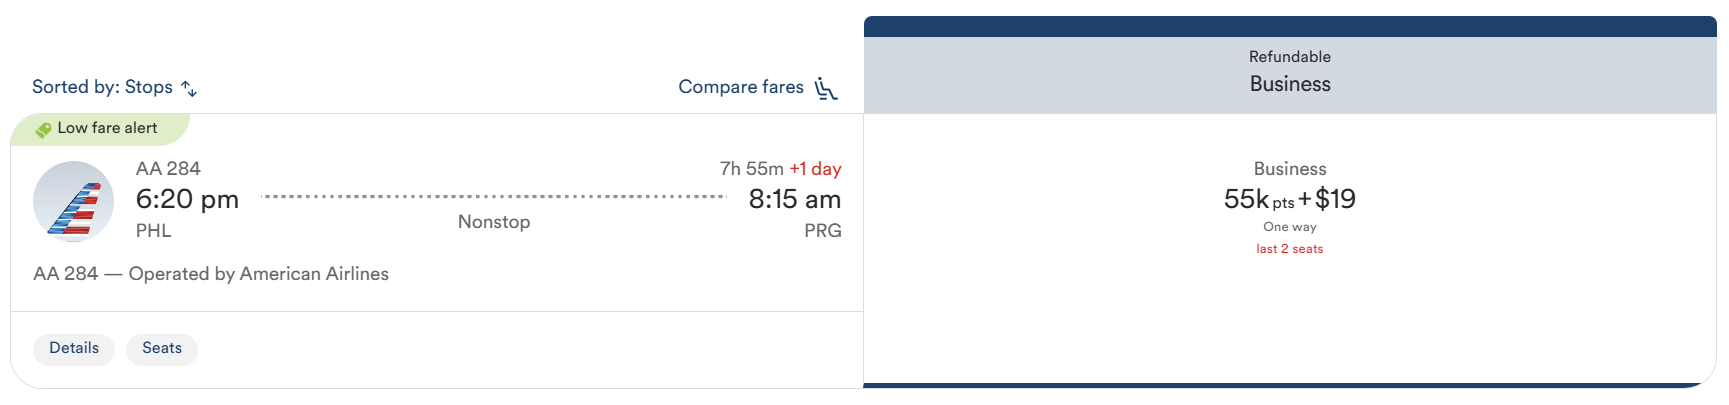Open the Sorted by: Stops dropdown

102,87
